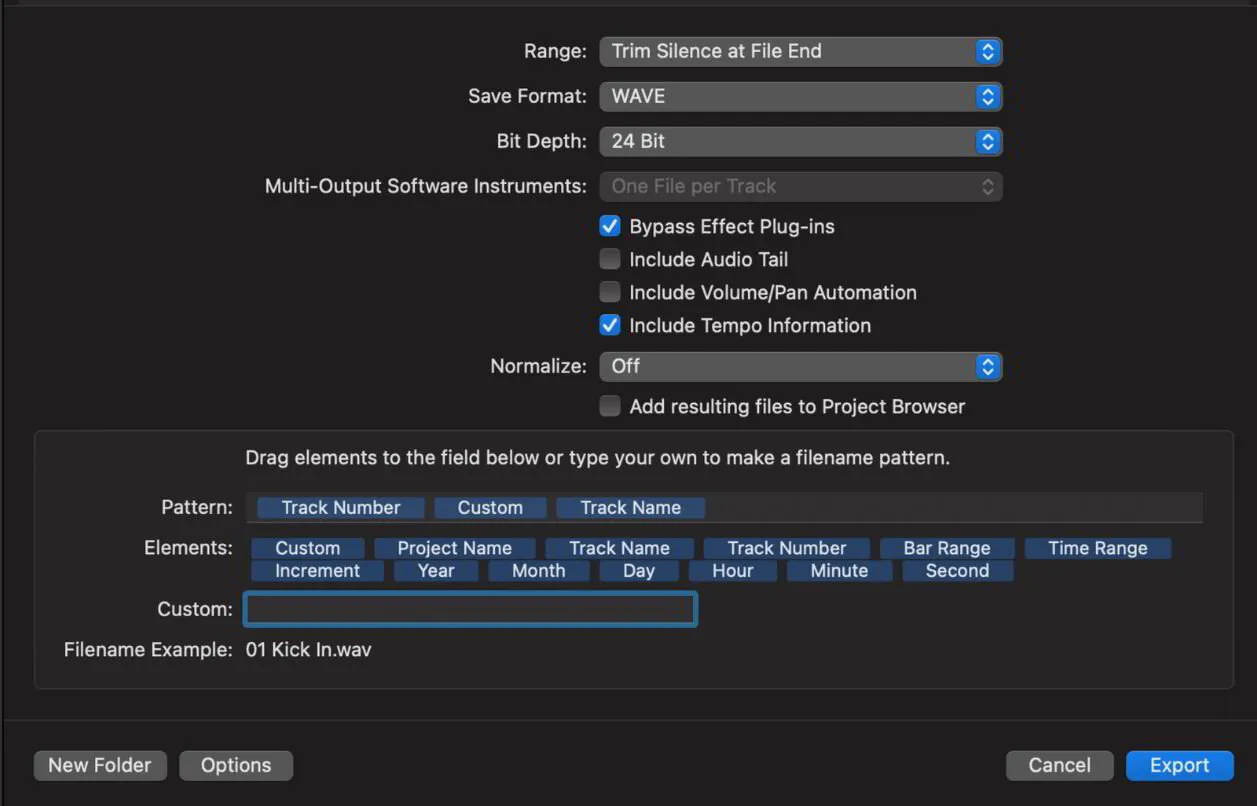Select the Time Range element chip
Viewport: 1257px width, 806px height.
click(1098, 548)
